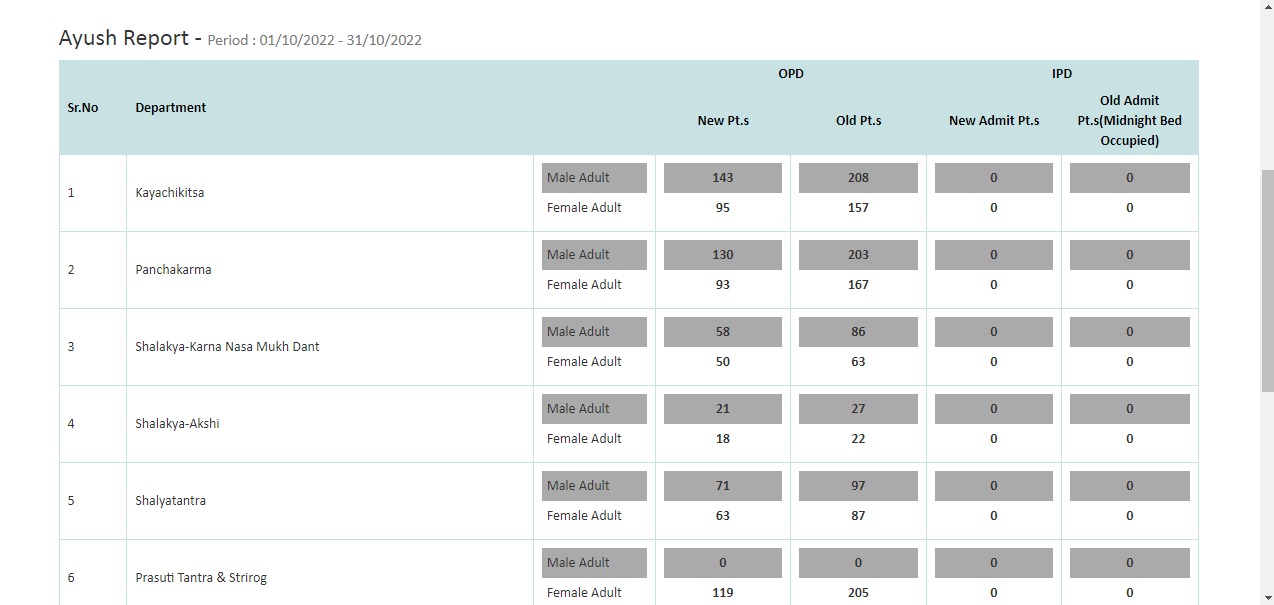This screenshot has width=1274, height=605.
Task: Click the New Pt.s column header
Action: click(x=723, y=121)
